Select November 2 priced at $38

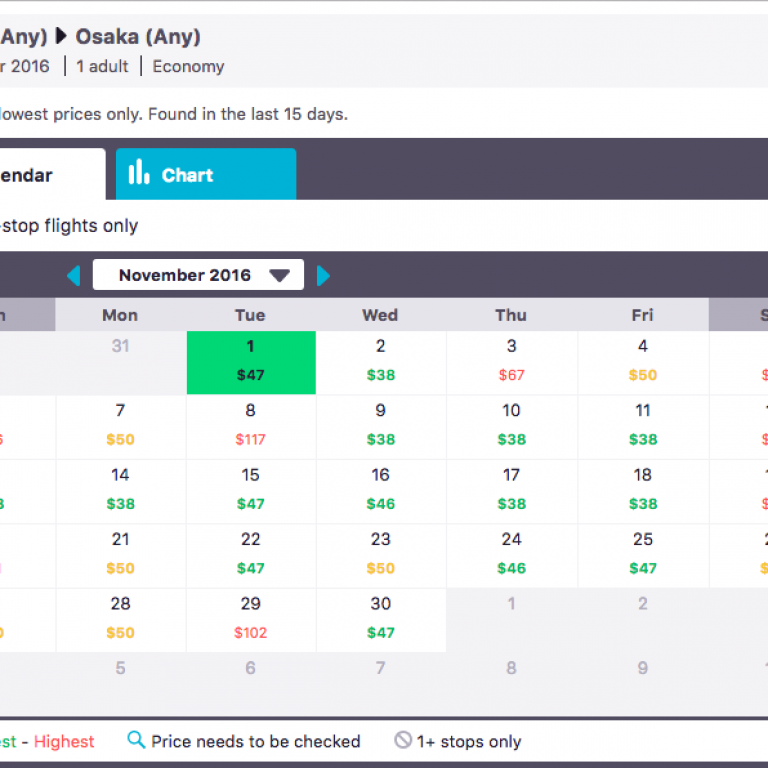[380, 362]
